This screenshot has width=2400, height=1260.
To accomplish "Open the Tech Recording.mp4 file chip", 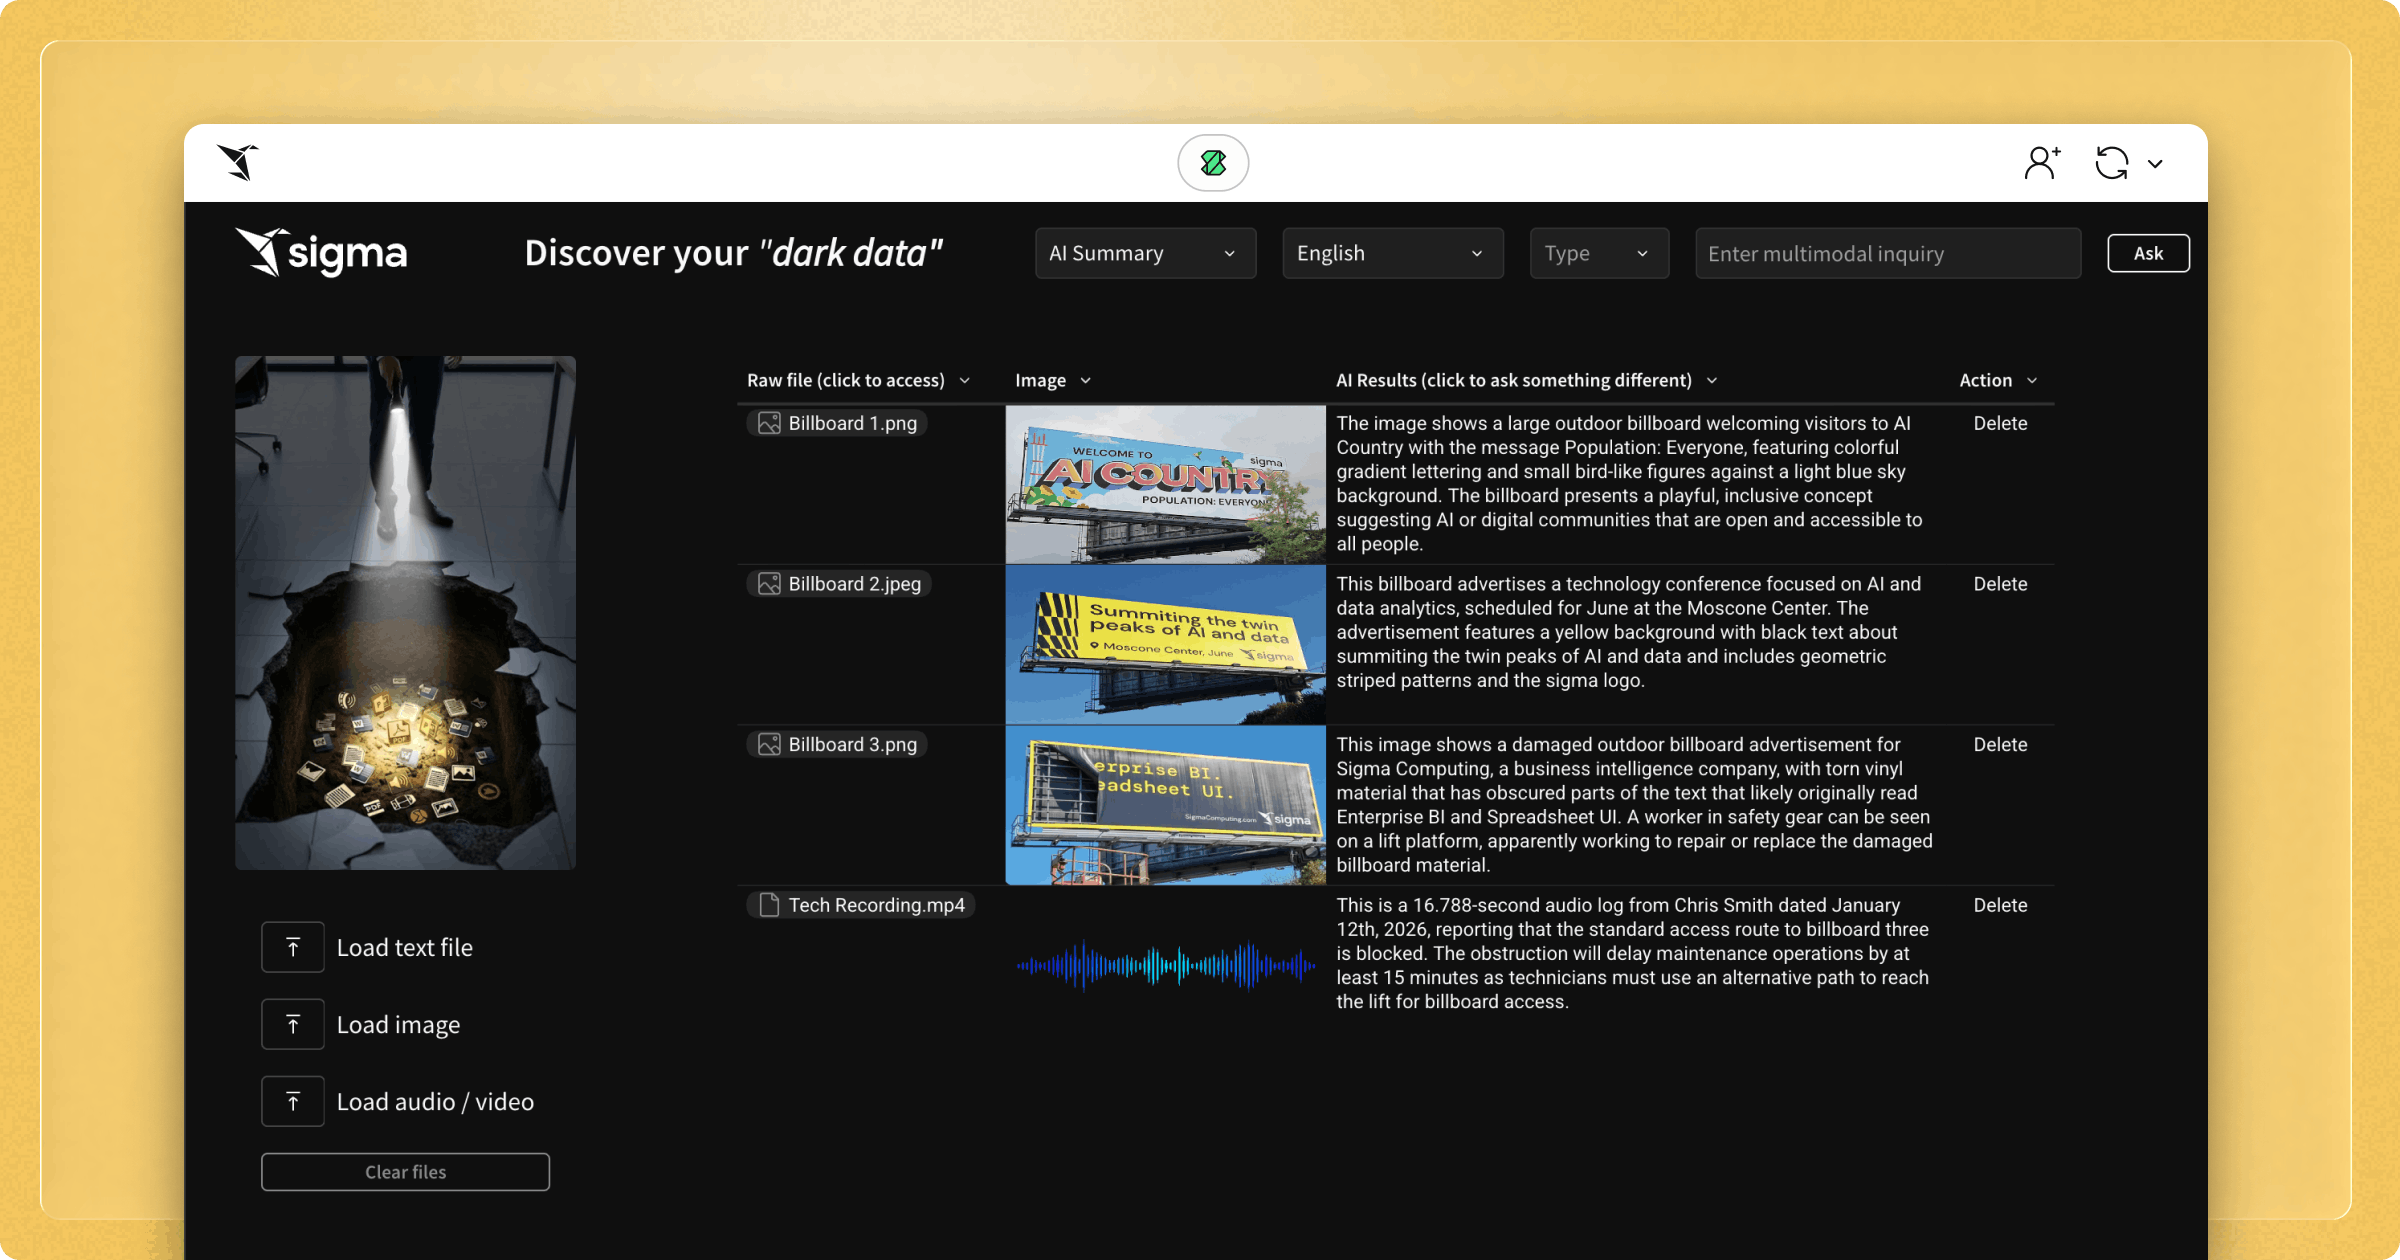I will click(x=862, y=905).
